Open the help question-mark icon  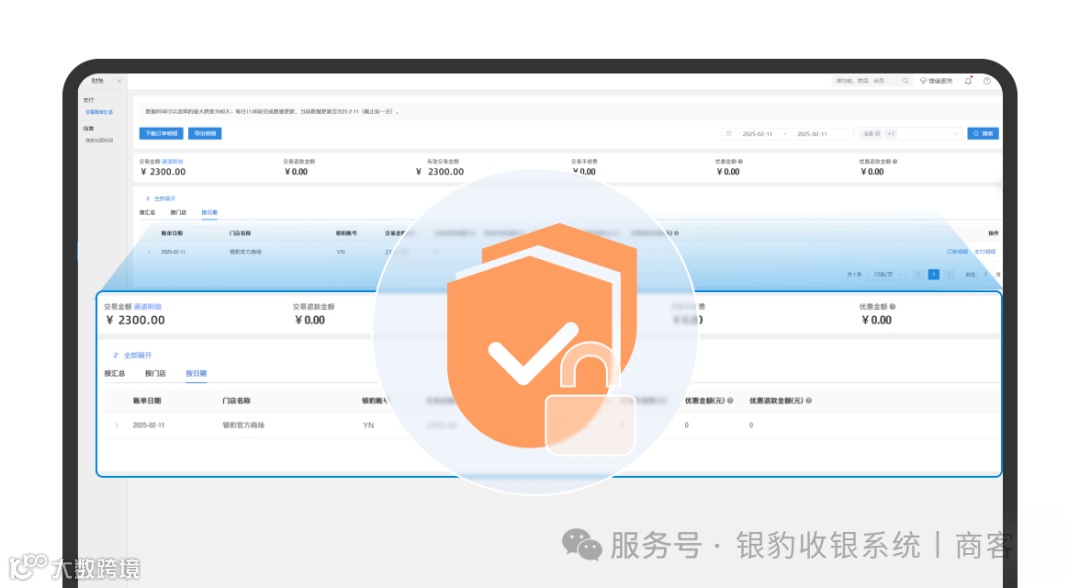(987, 81)
